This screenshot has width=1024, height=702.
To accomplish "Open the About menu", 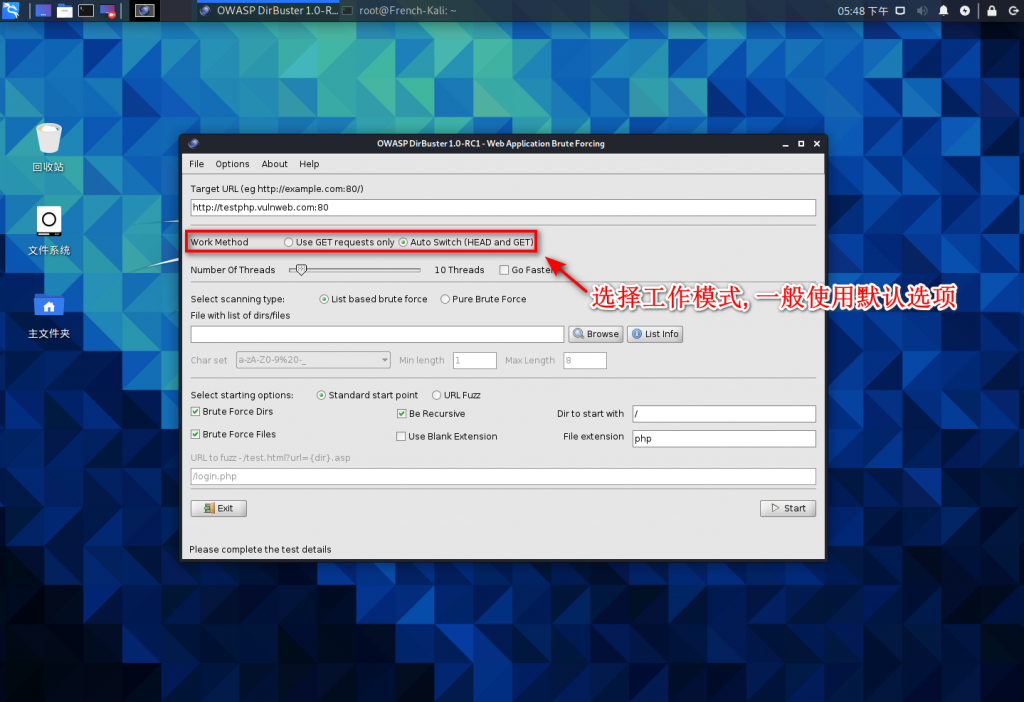I will 274,164.
